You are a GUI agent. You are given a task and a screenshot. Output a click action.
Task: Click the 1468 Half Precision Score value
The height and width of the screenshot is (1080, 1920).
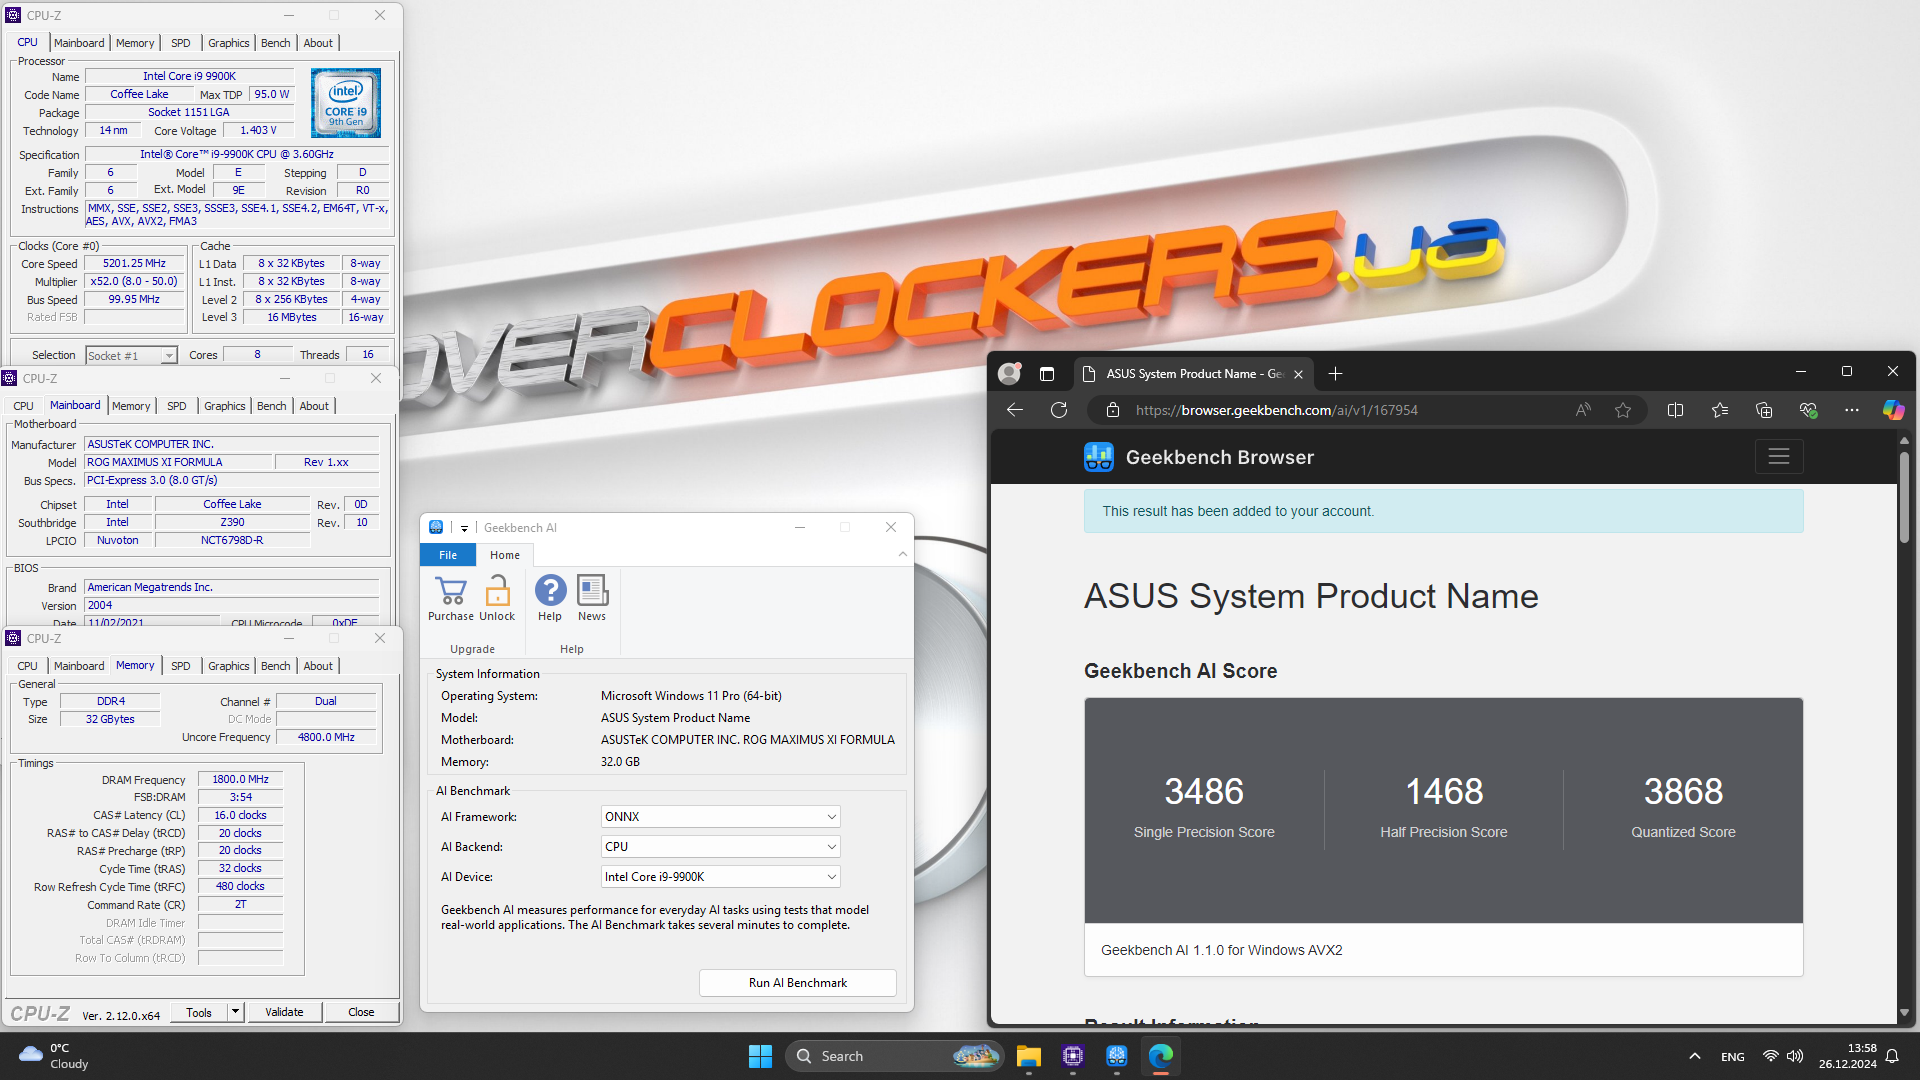point(1444,792)
